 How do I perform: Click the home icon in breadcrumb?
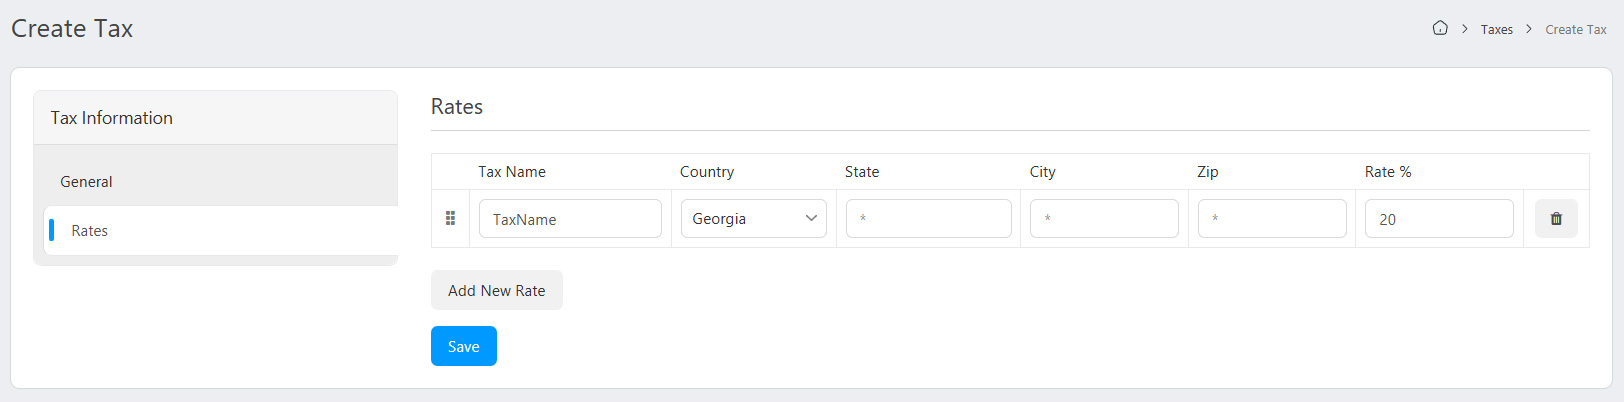[x=1440, y=28]
